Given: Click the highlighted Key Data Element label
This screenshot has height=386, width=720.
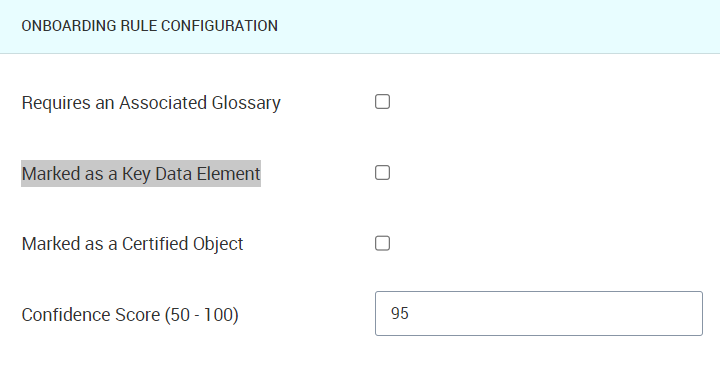Looking at the screenshot, I should (141, 173).
